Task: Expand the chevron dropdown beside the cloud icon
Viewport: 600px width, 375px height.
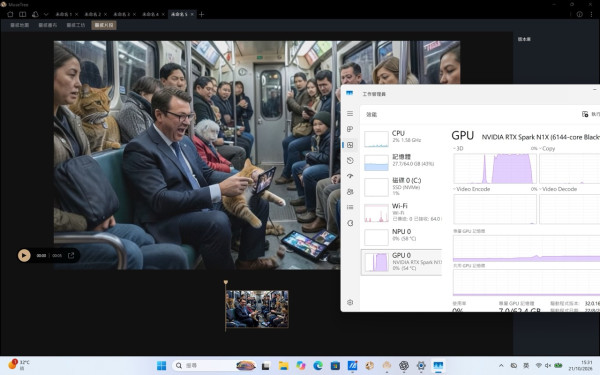Action: click(46, 15)
